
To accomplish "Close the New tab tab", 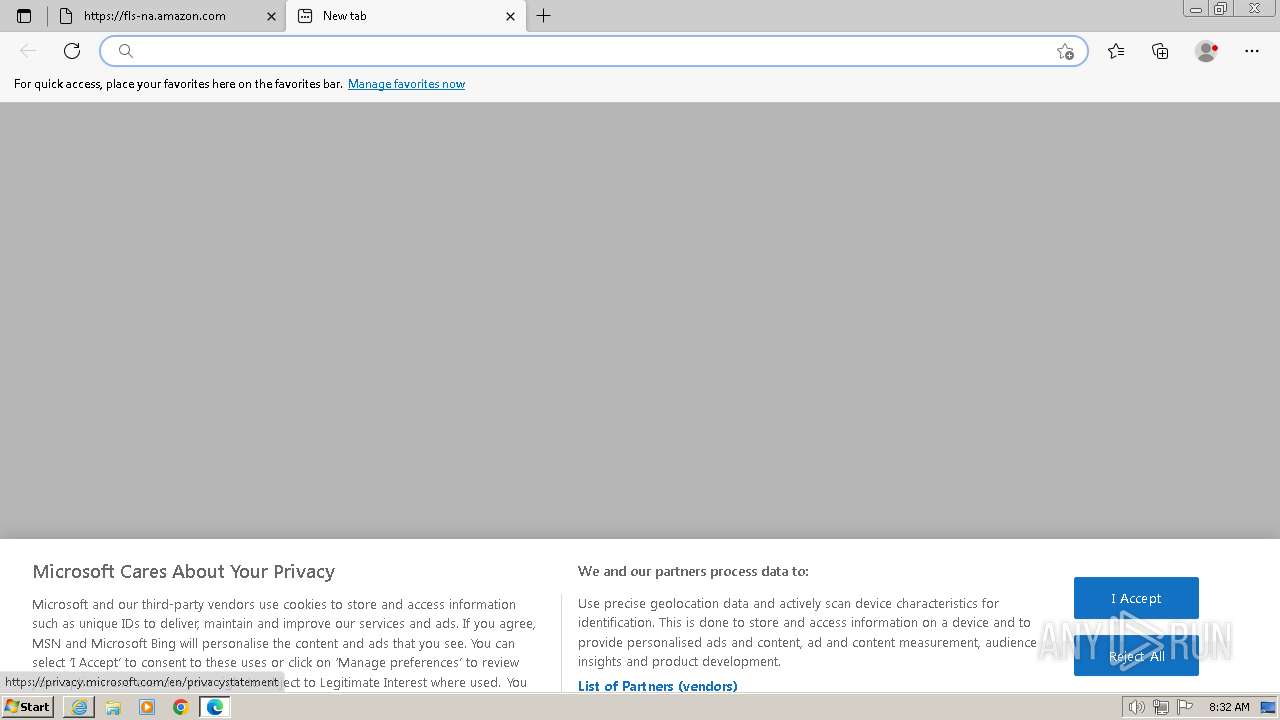I will [510, 16].
